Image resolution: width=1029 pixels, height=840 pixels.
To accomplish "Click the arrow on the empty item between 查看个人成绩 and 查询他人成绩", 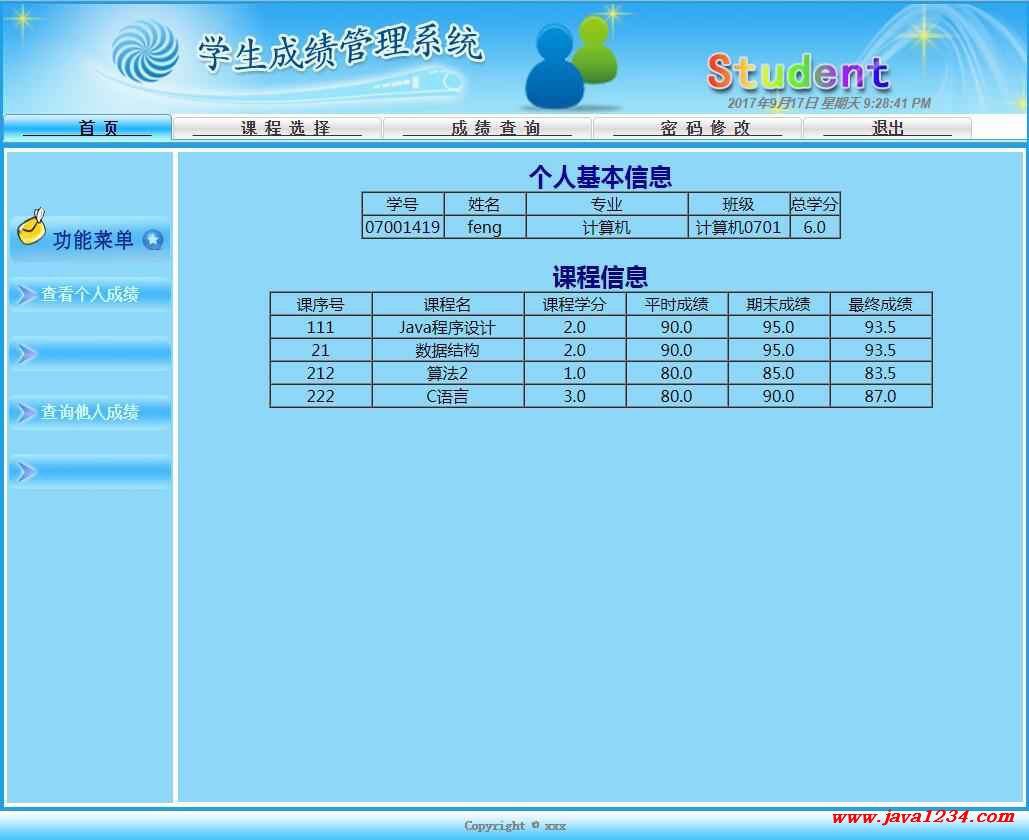I will [x=25, y=354].
